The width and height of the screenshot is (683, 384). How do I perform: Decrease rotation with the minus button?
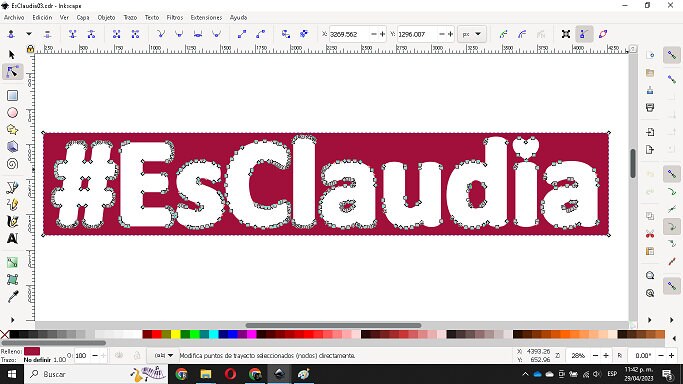[x=661, y=356]
